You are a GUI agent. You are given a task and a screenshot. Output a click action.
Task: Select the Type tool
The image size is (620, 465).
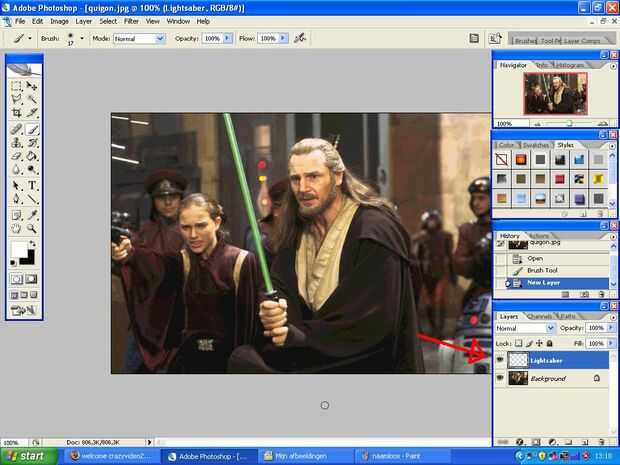point(32,185)
